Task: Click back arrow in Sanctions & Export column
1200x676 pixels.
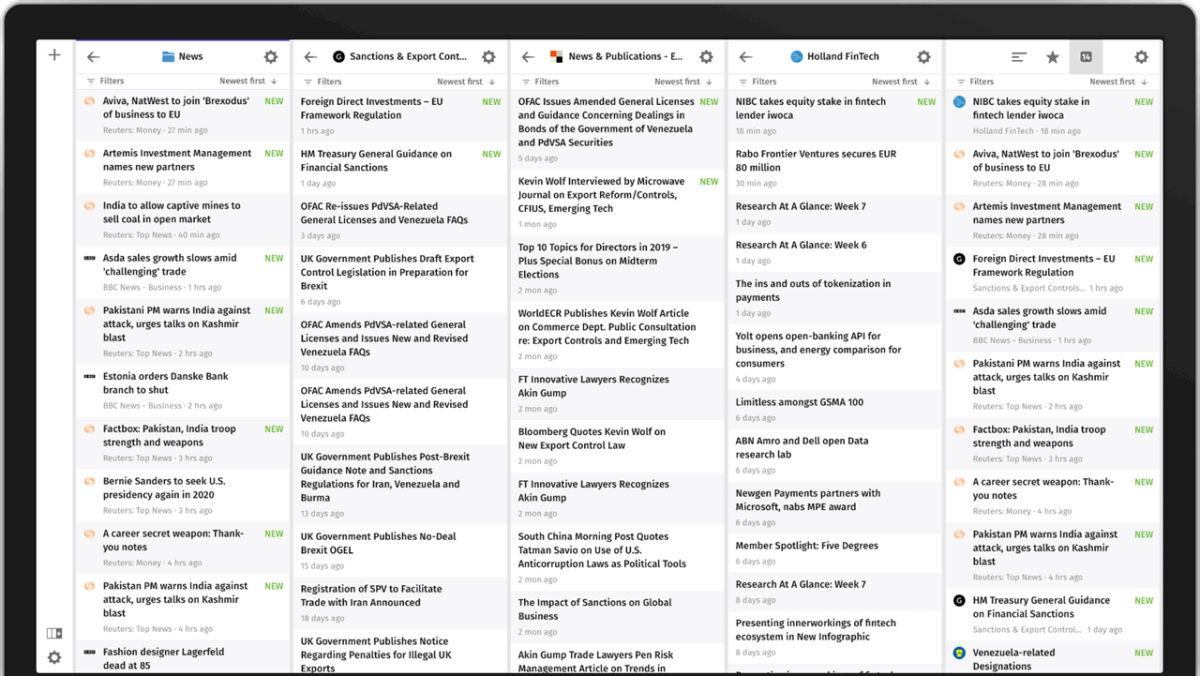Action: [311, 57]
